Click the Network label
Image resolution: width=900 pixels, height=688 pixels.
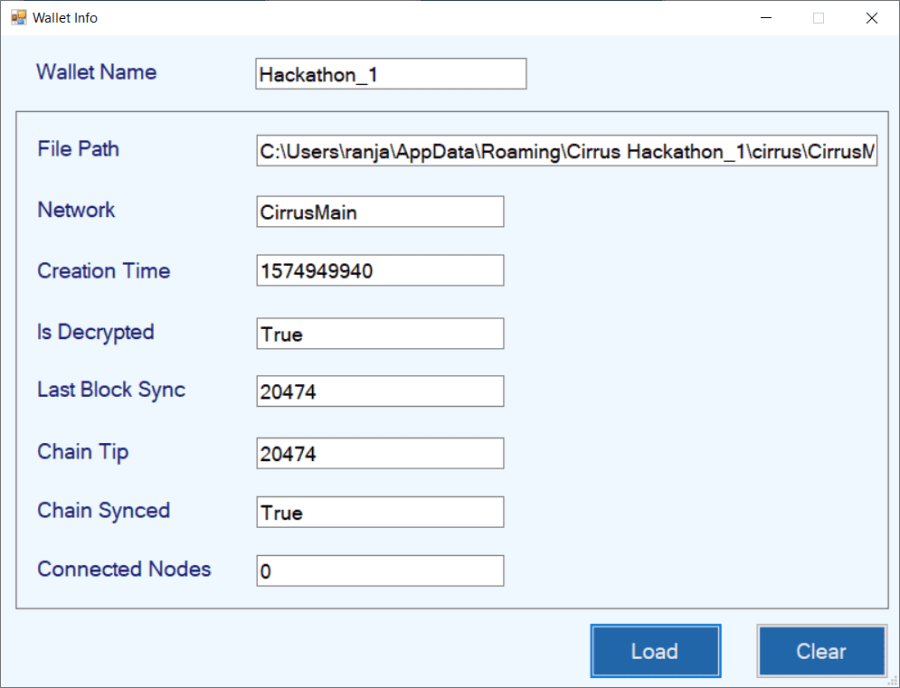tap(76, 211)
